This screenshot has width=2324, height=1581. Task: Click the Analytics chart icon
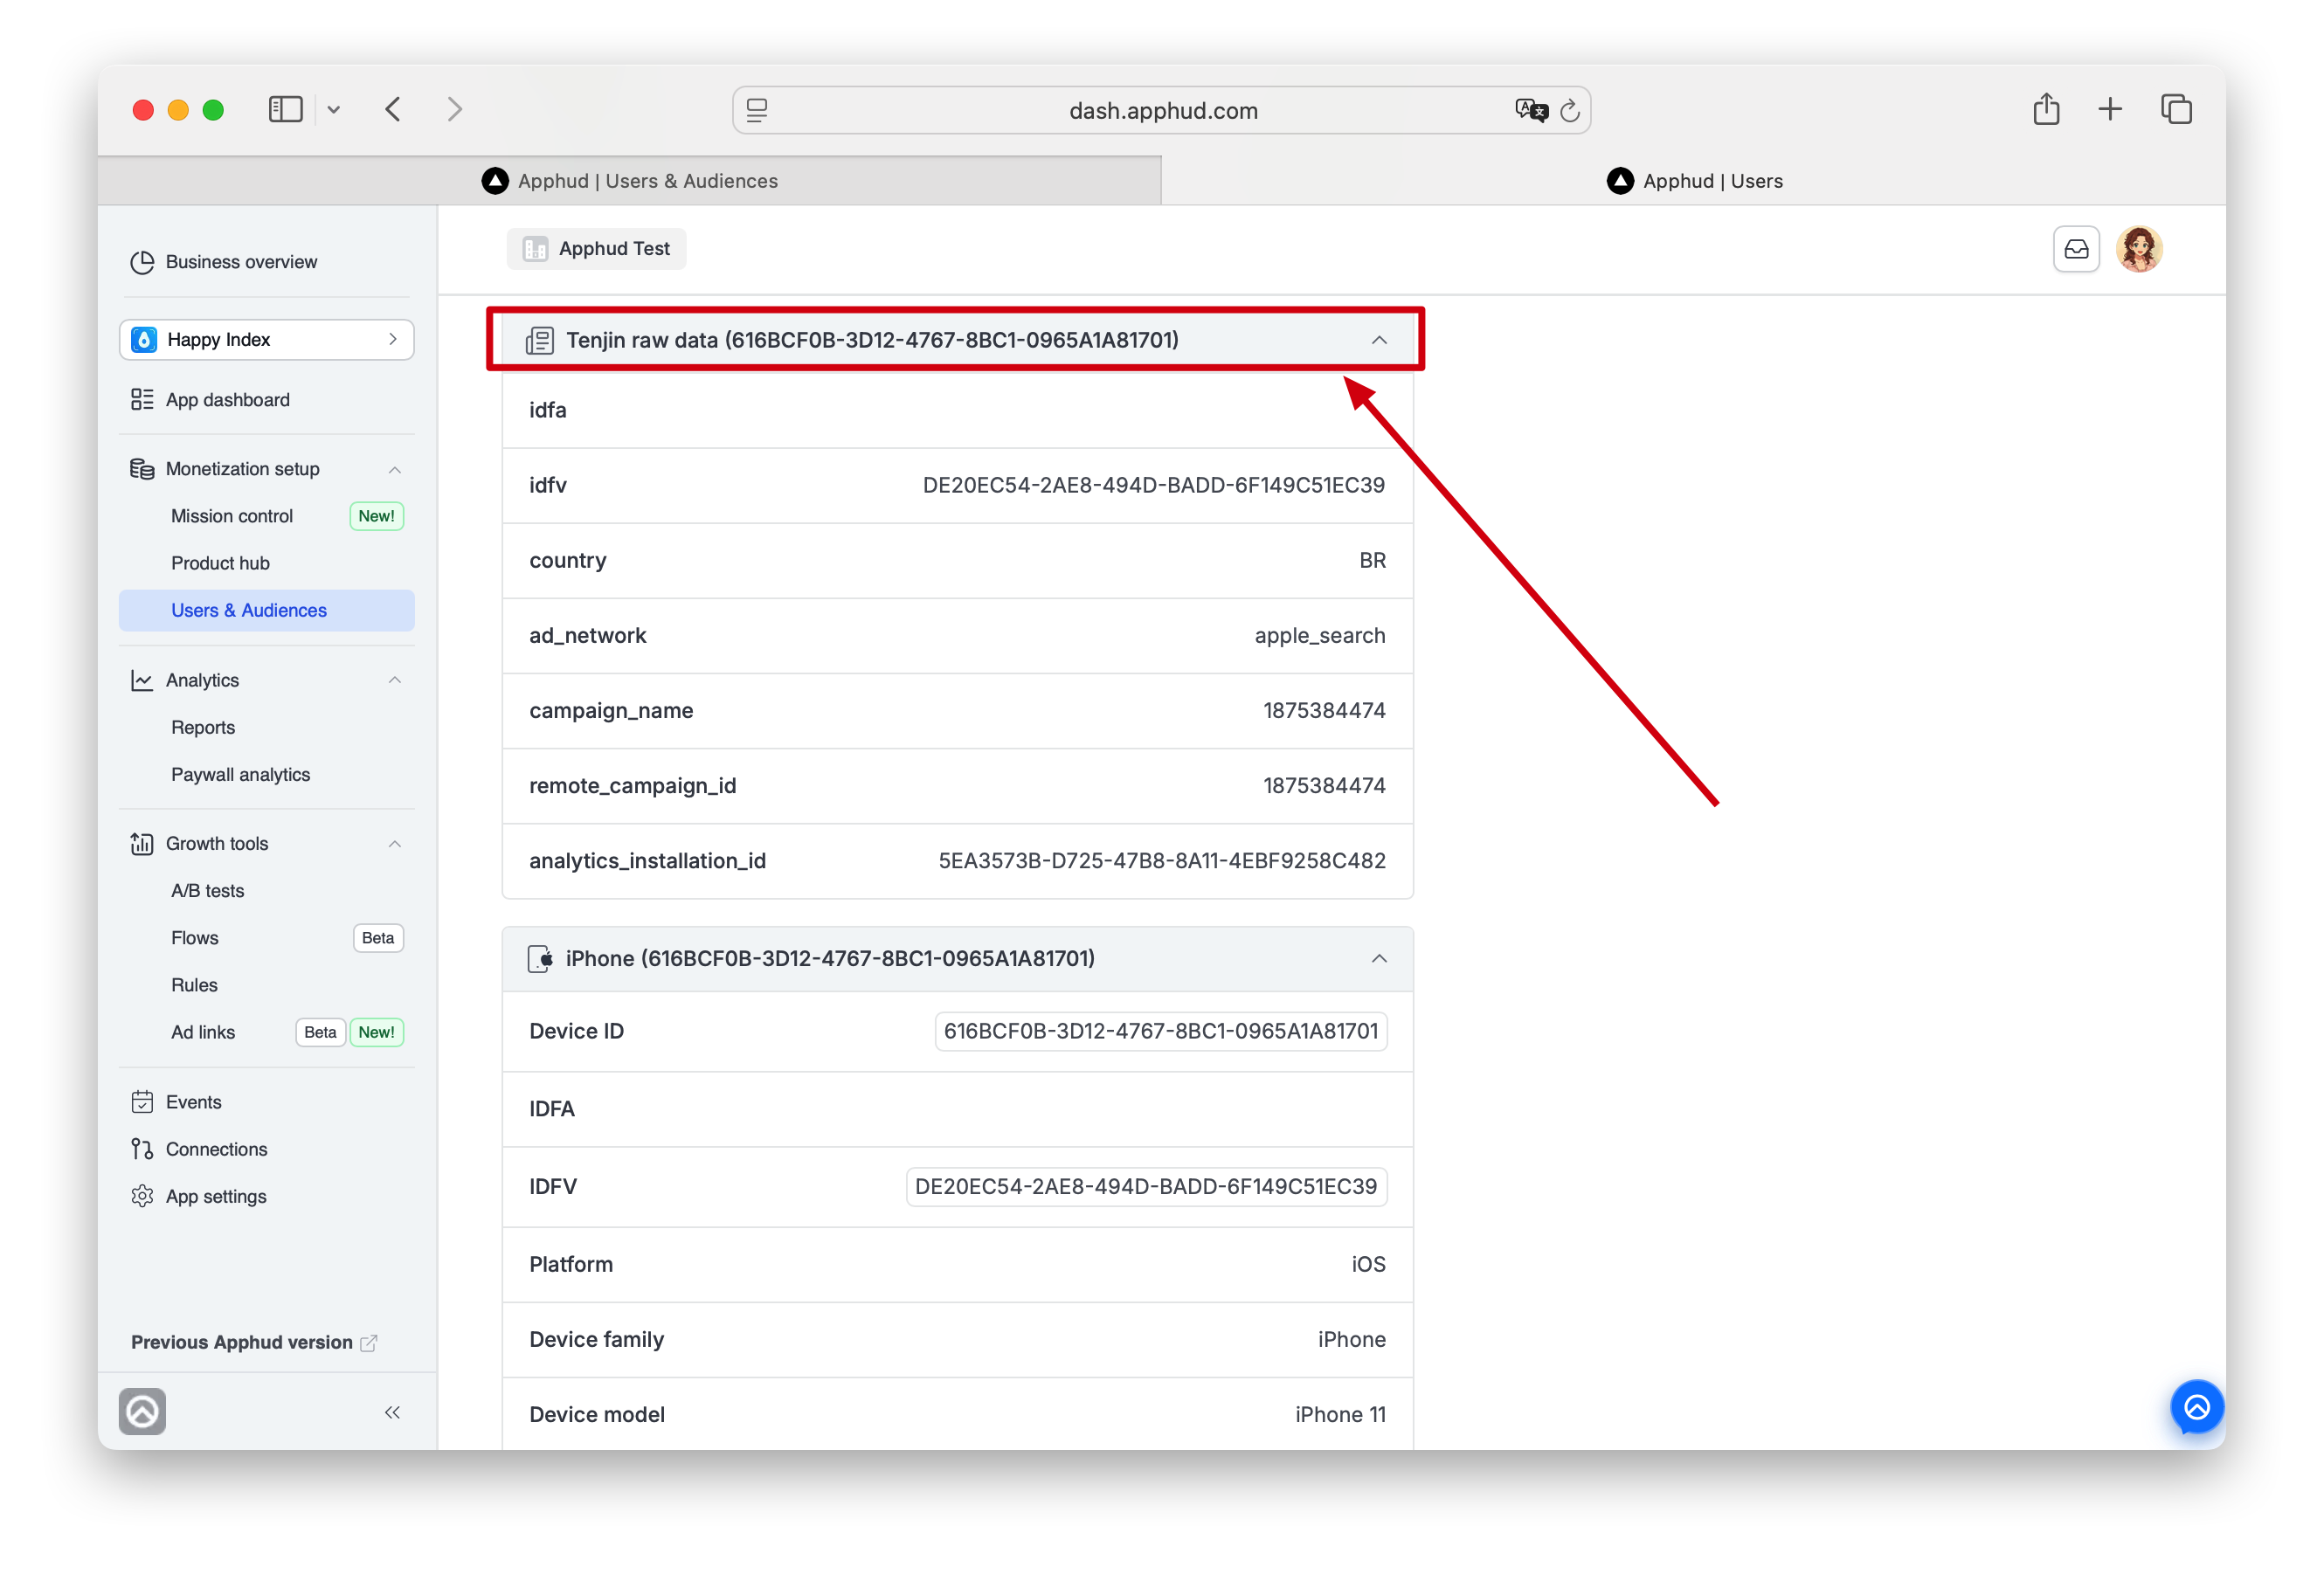pyautogui.click(x=142, y=680)
